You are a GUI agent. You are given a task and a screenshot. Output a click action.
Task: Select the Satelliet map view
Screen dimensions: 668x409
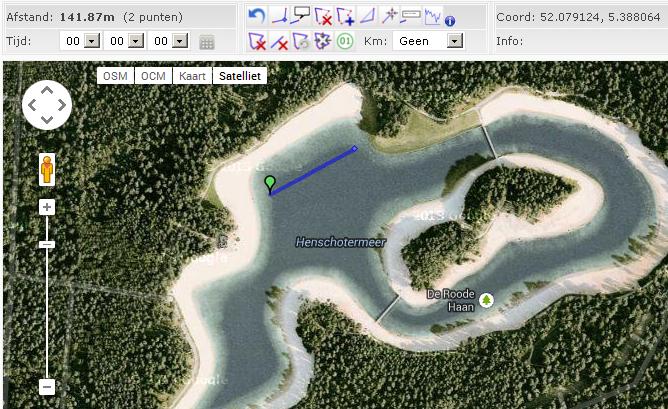tap(240, 76)
